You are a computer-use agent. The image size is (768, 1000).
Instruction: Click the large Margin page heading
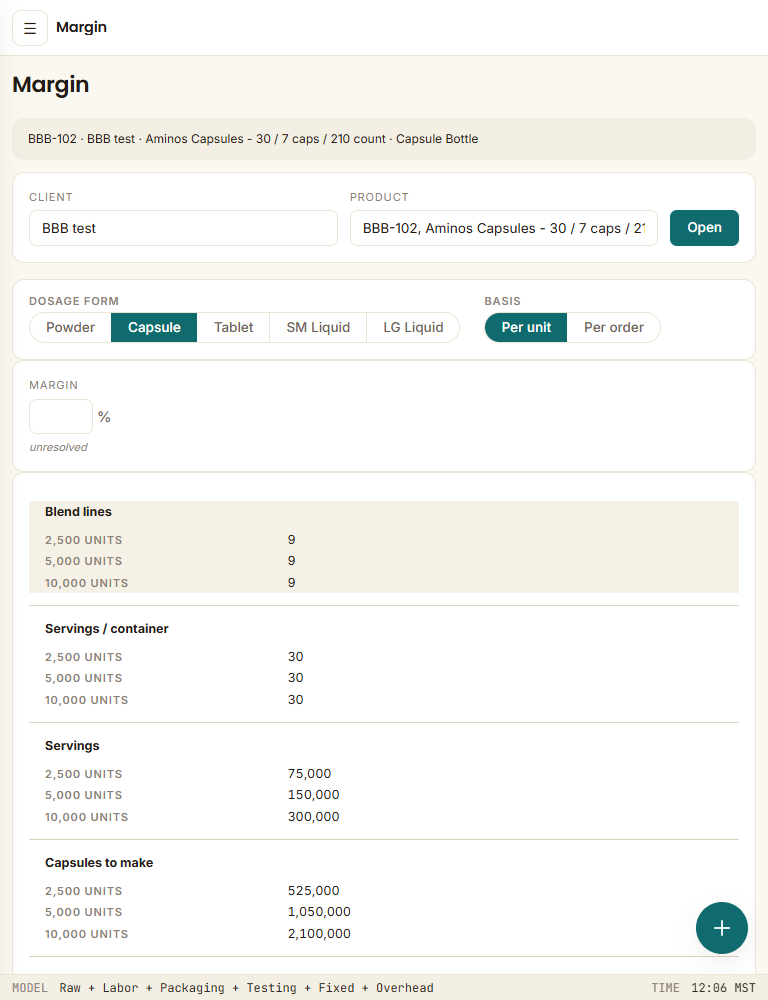point(50,85)
